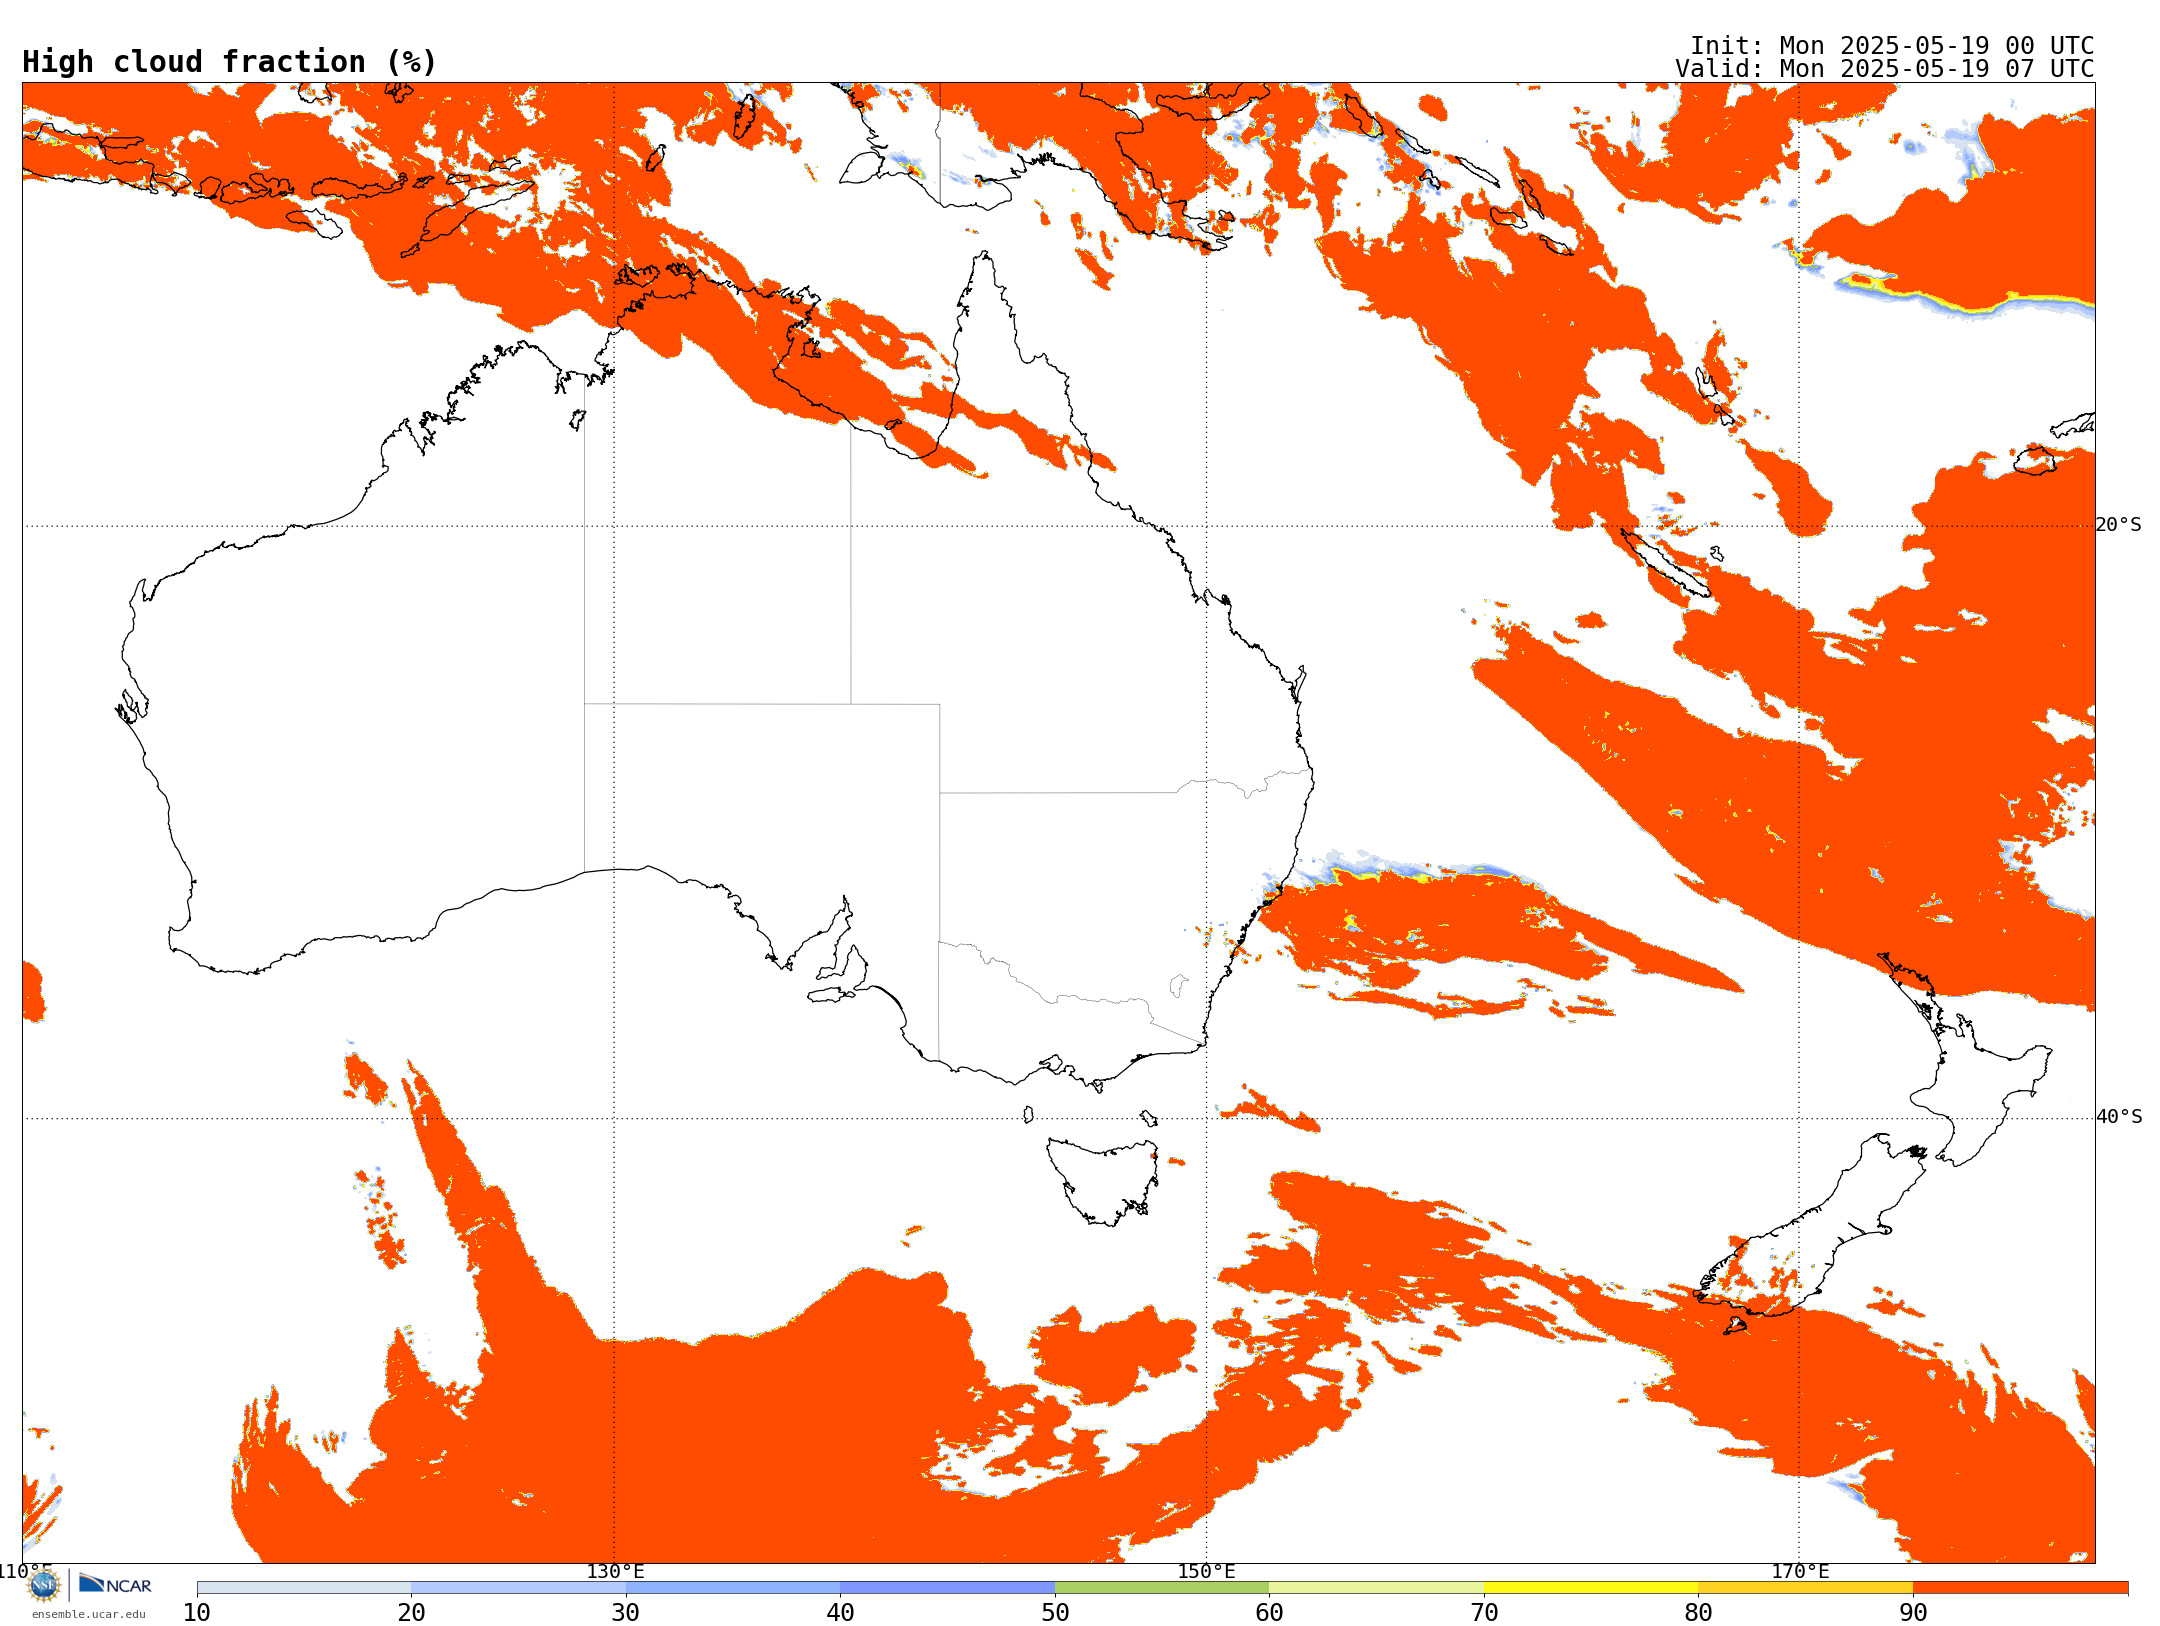Click the 170°E longitude label

(x=1800, y=1572)
